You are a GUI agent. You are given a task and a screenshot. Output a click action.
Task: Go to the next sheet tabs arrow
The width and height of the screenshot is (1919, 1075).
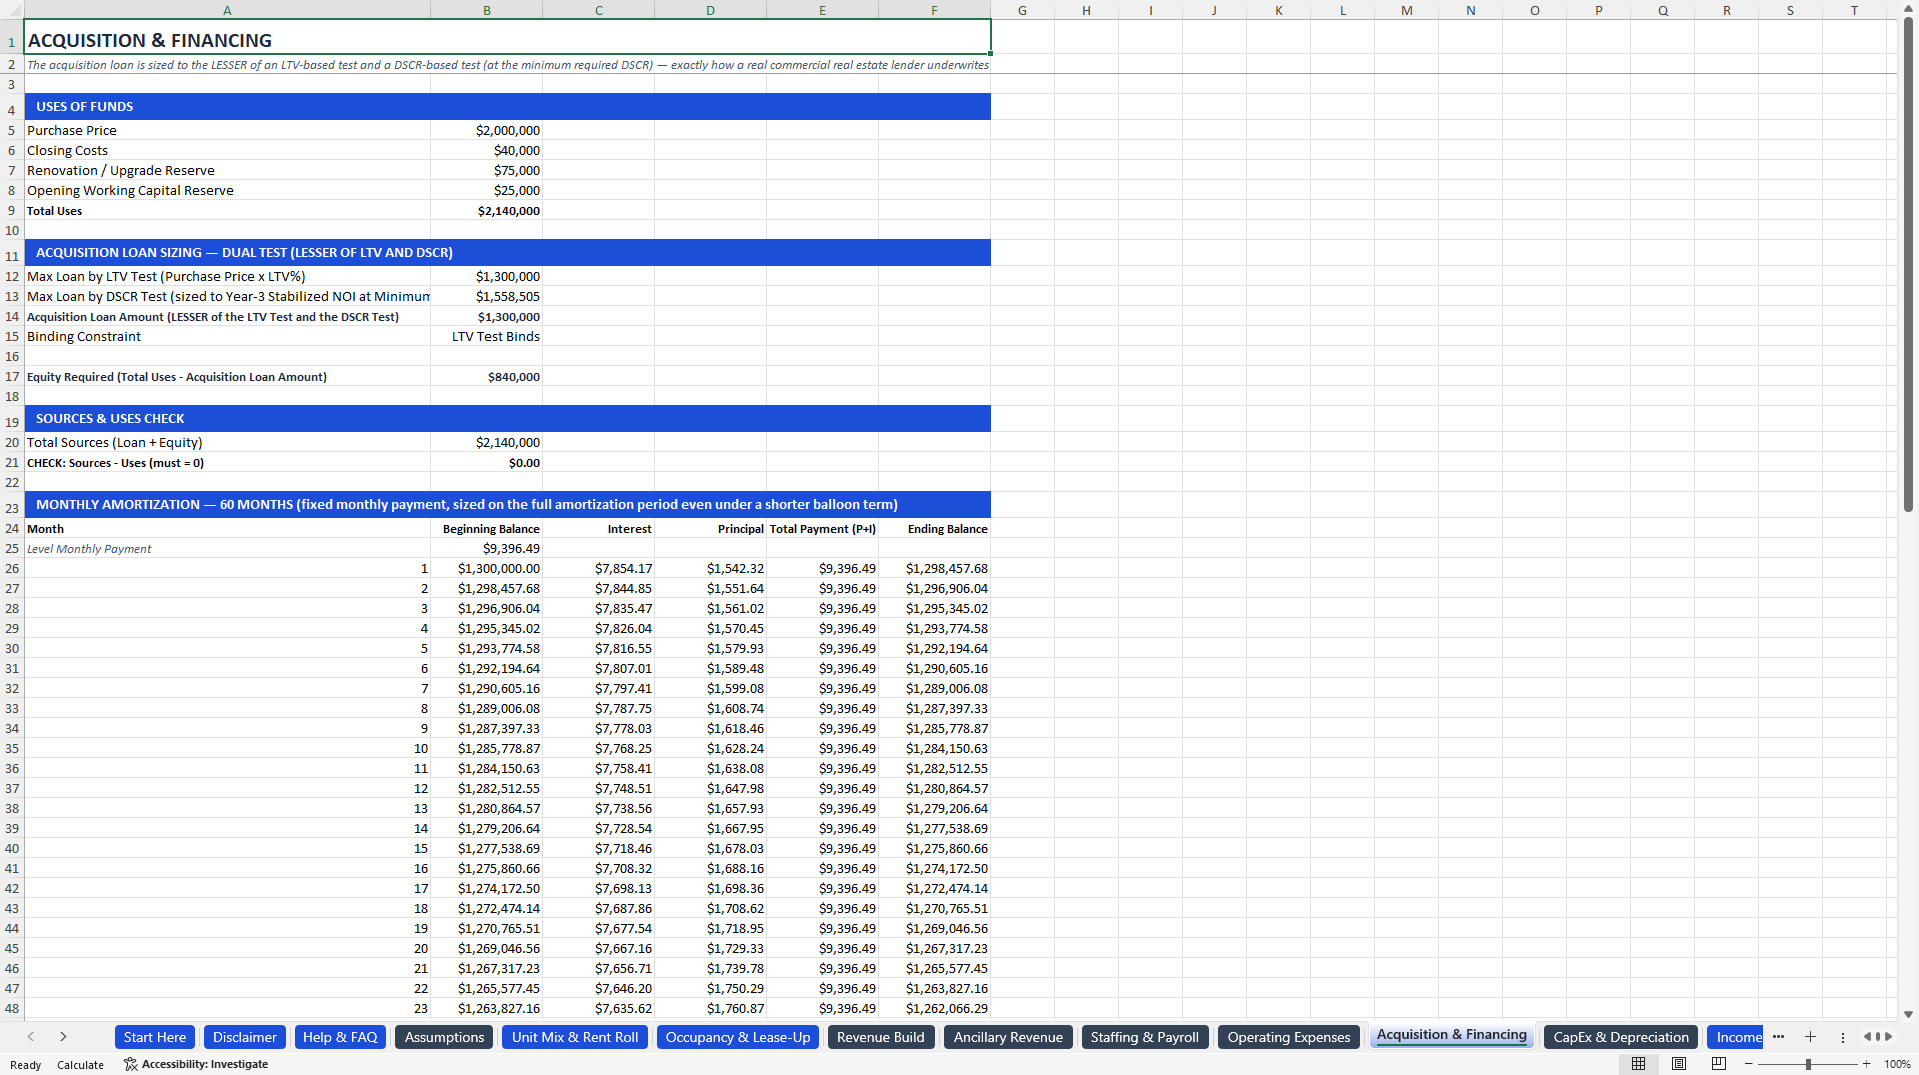pyautogui.click(x=63, y=1037)
